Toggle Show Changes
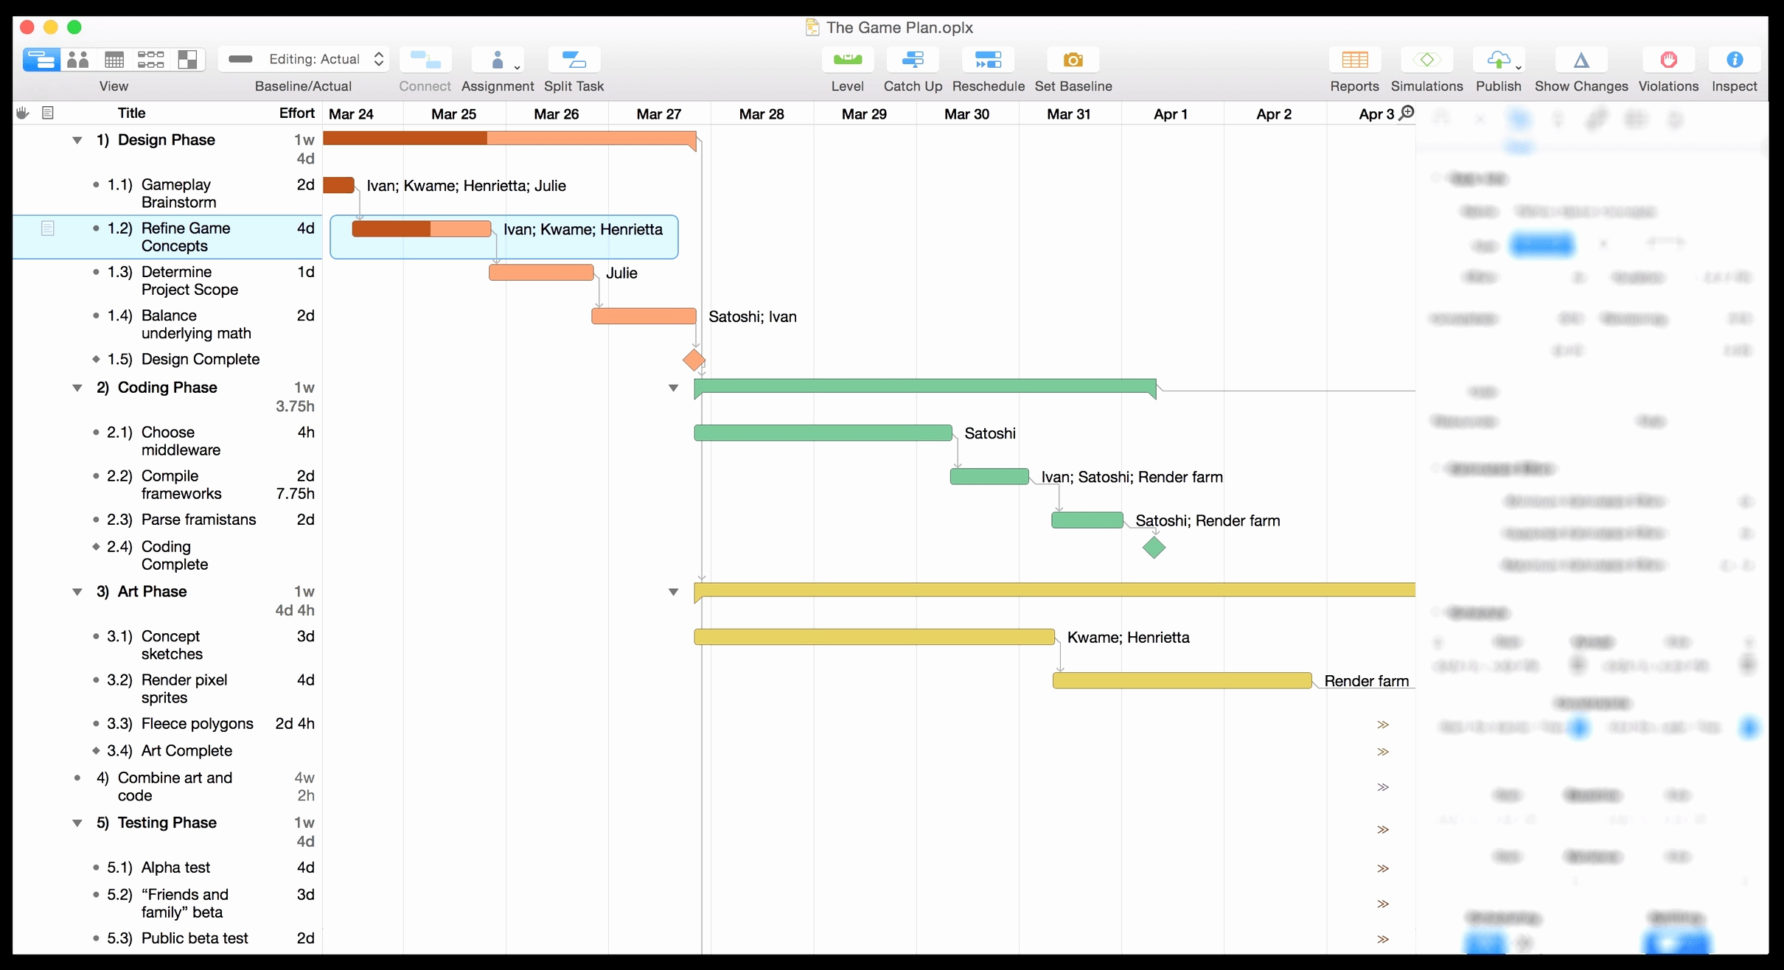The height and width of the screenshot is (970, 1784). 1580,59
